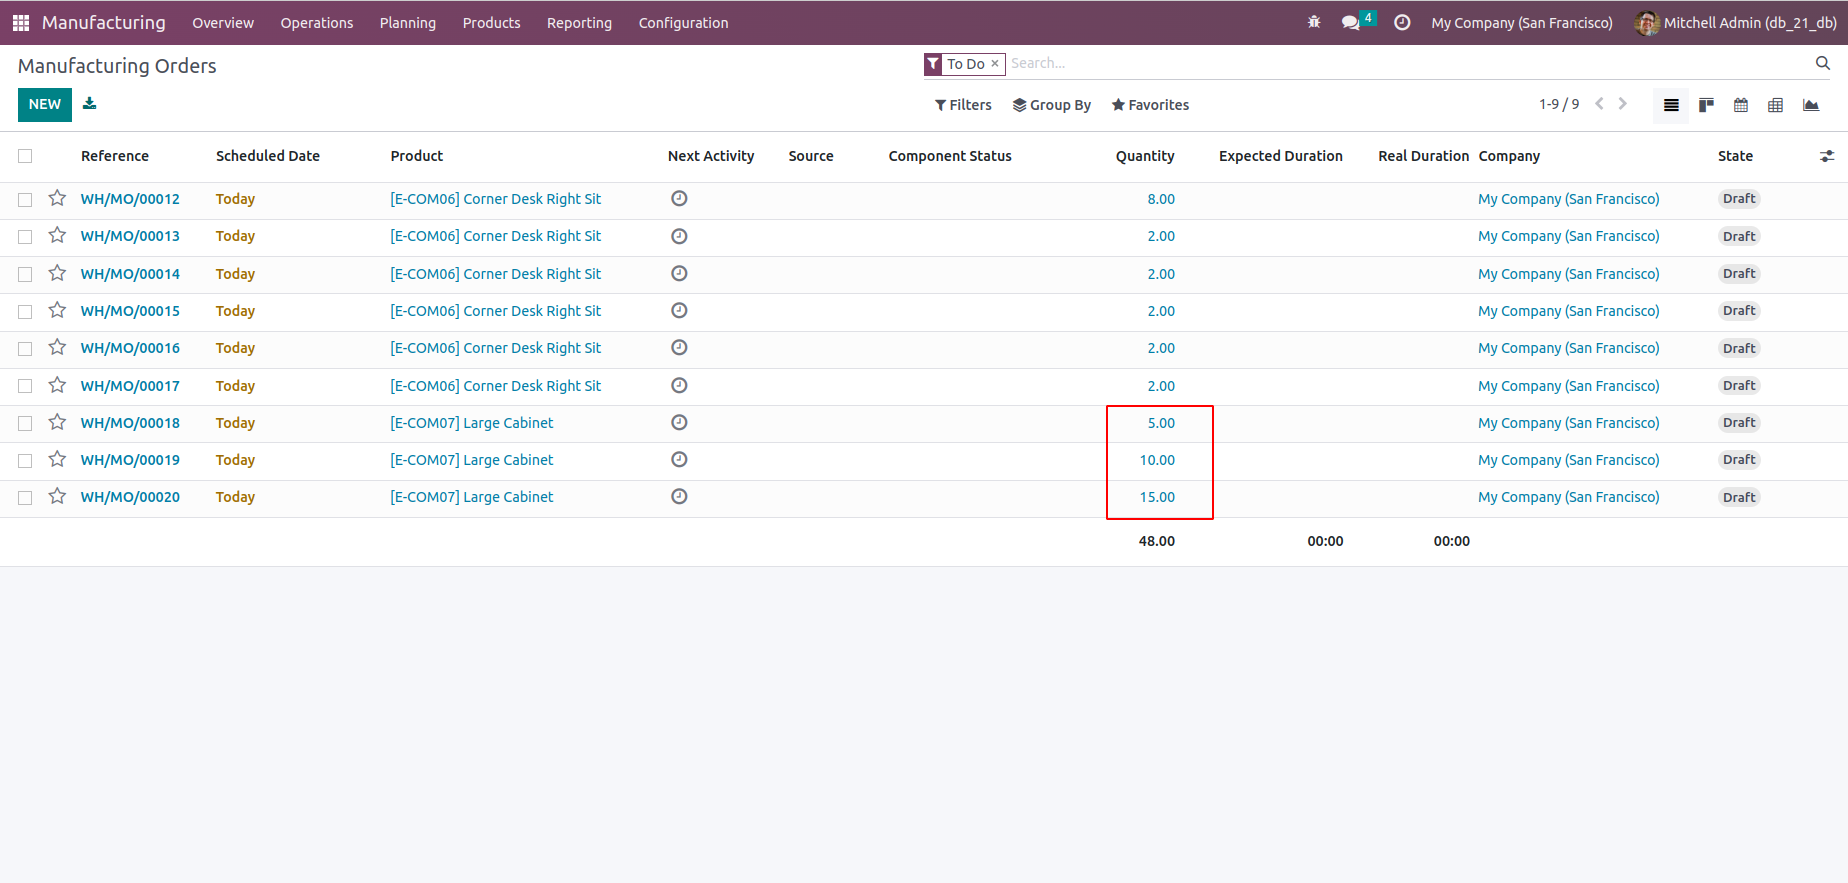
Task: Tick the checkbox for WH/MO/00018
Action: click(25, 423)
